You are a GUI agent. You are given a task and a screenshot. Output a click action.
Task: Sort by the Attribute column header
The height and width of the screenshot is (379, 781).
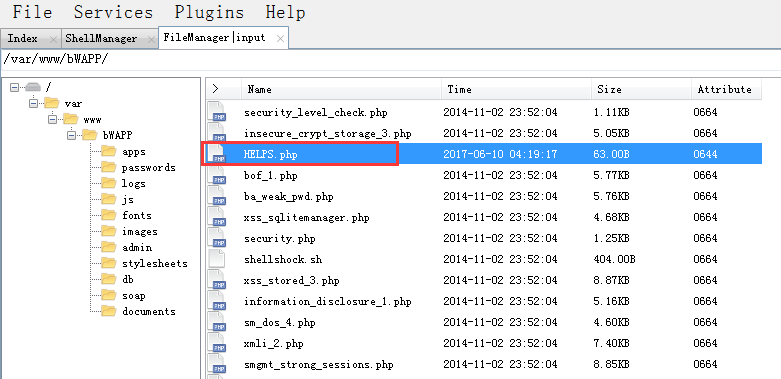(726, 89)
